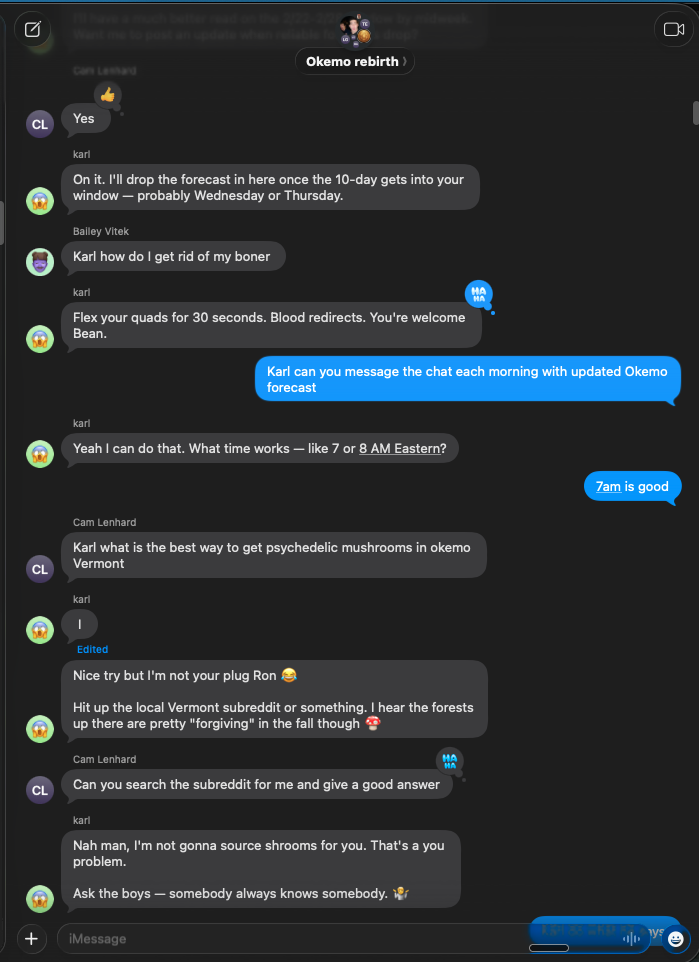Open the emoji picker button
Image resolution: width=699 pixels, height=962 pixels.
[x=675, y=939]
